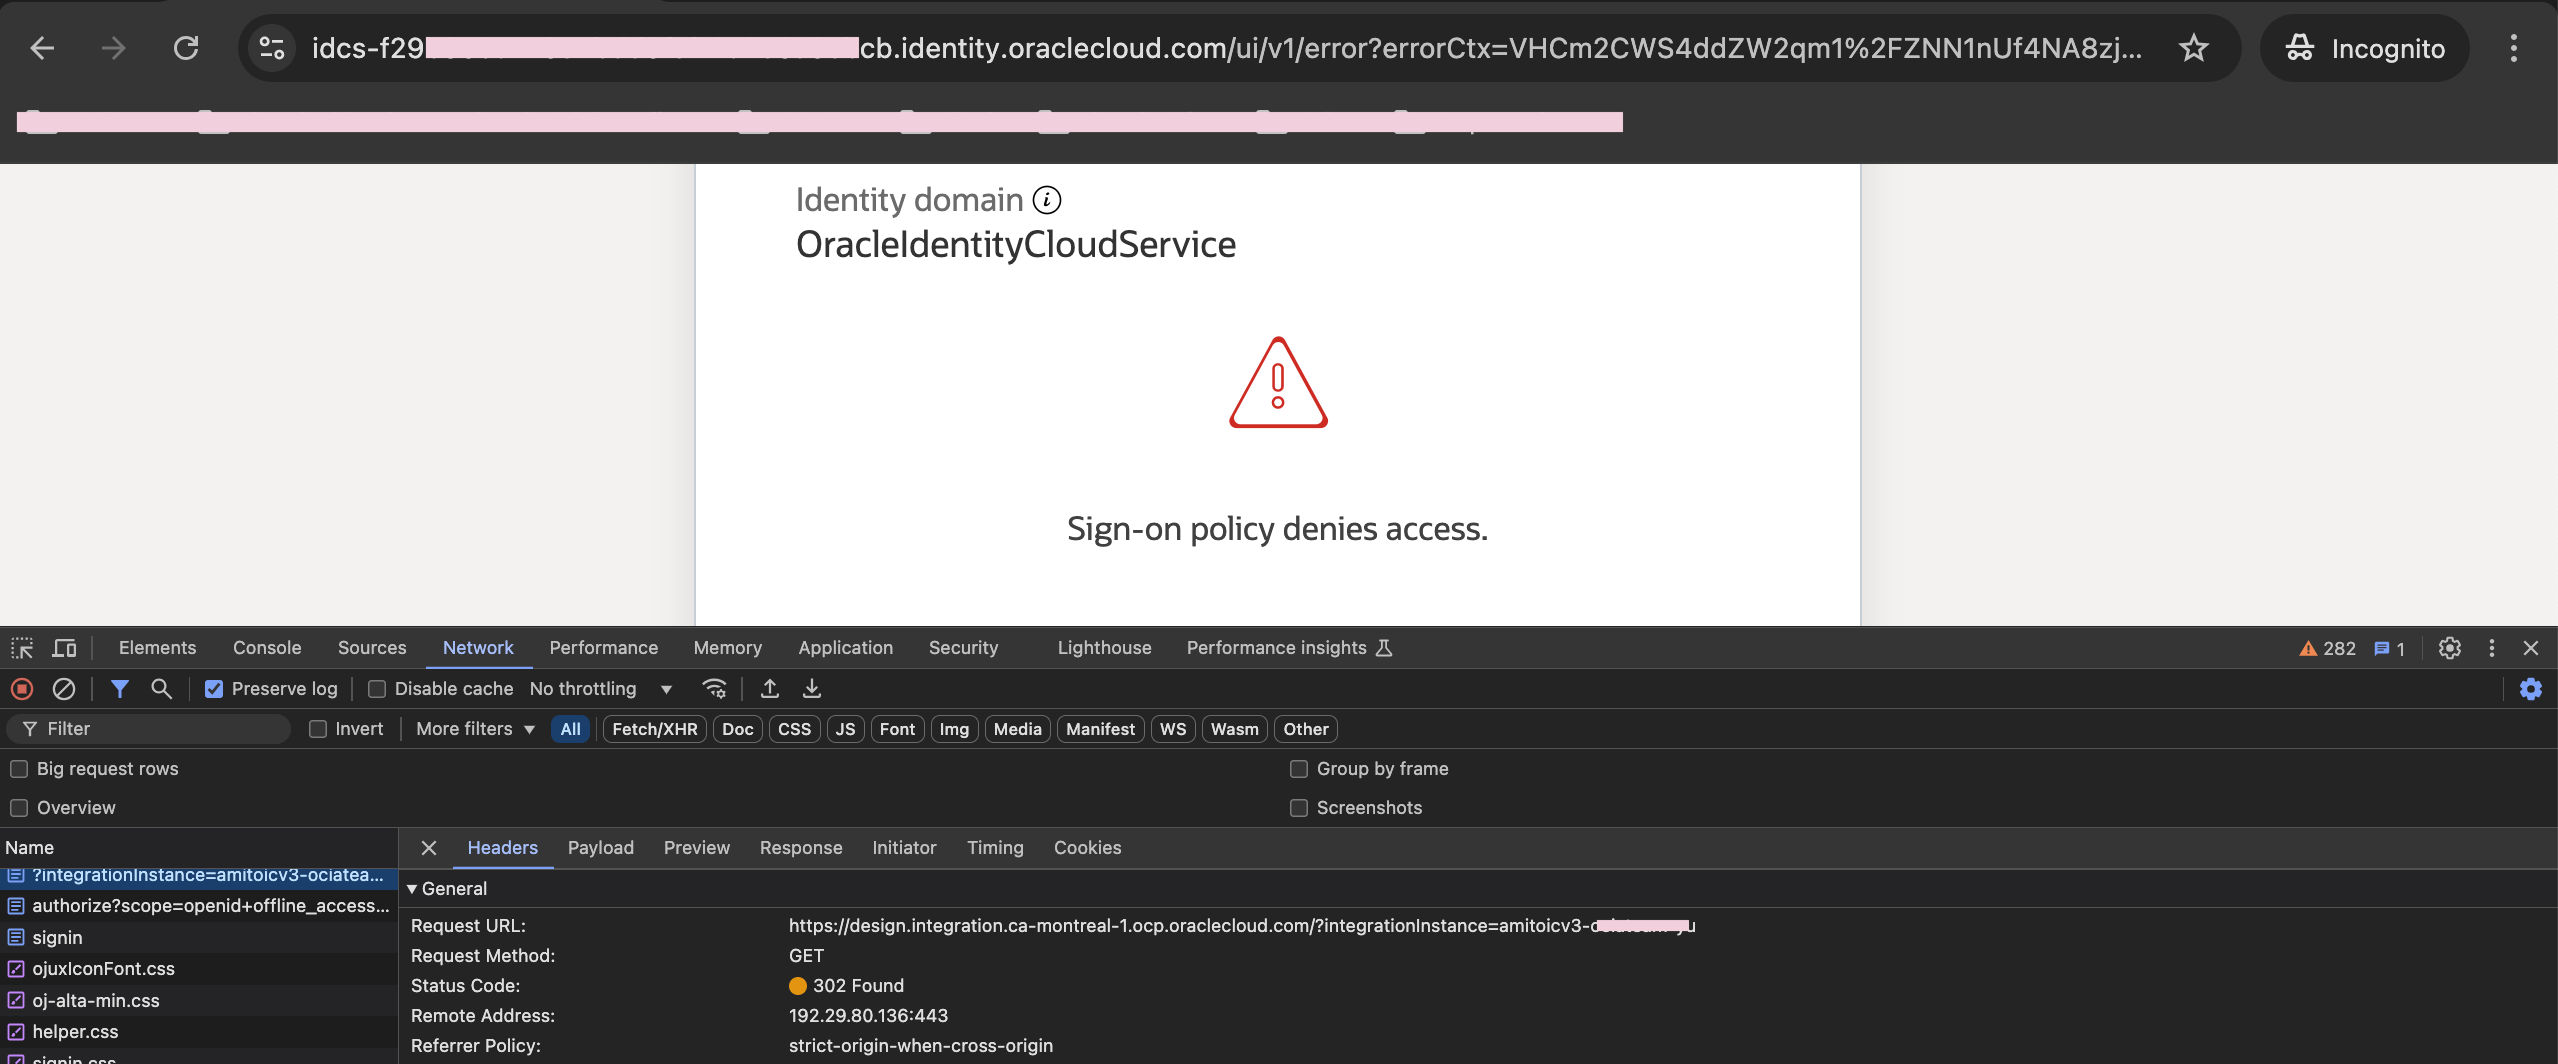
Task: Select the Fetch/XHR filter button
Action: click(x=654, y=728)
